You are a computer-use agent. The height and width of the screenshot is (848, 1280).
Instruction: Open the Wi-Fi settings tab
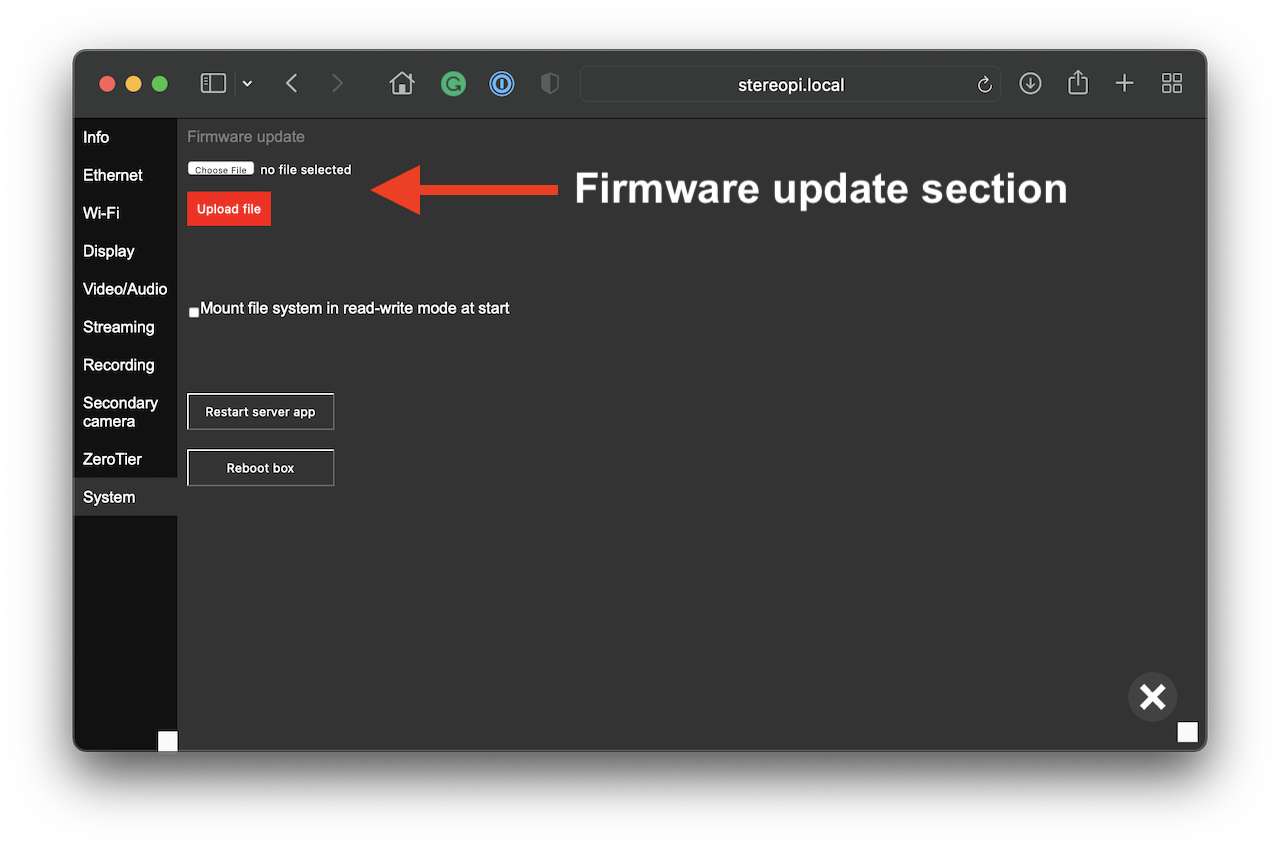coord(101,213)
